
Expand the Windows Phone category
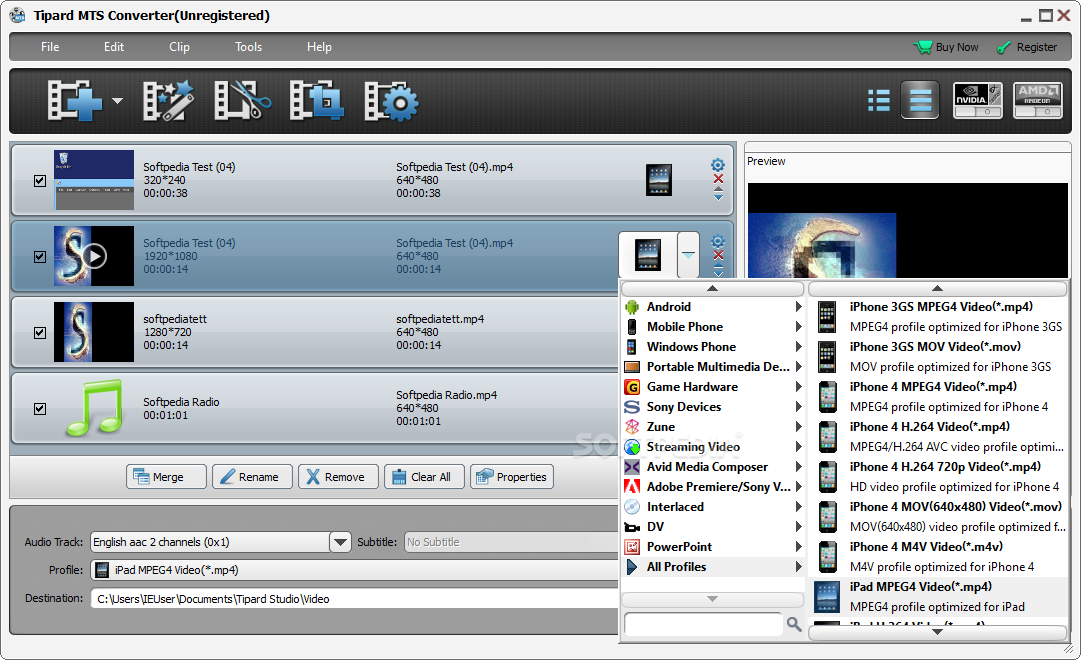[714, 347]
